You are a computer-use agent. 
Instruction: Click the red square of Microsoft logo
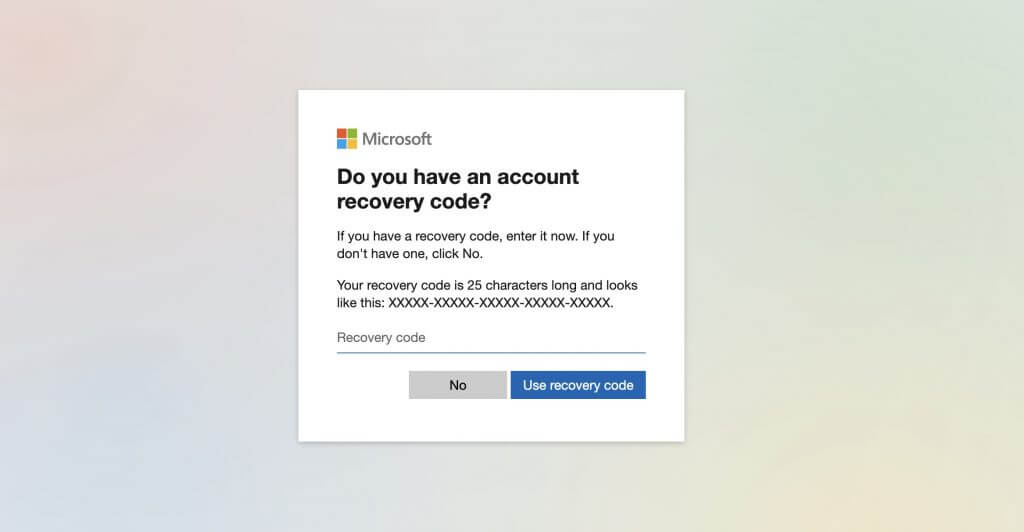point(342,133)
